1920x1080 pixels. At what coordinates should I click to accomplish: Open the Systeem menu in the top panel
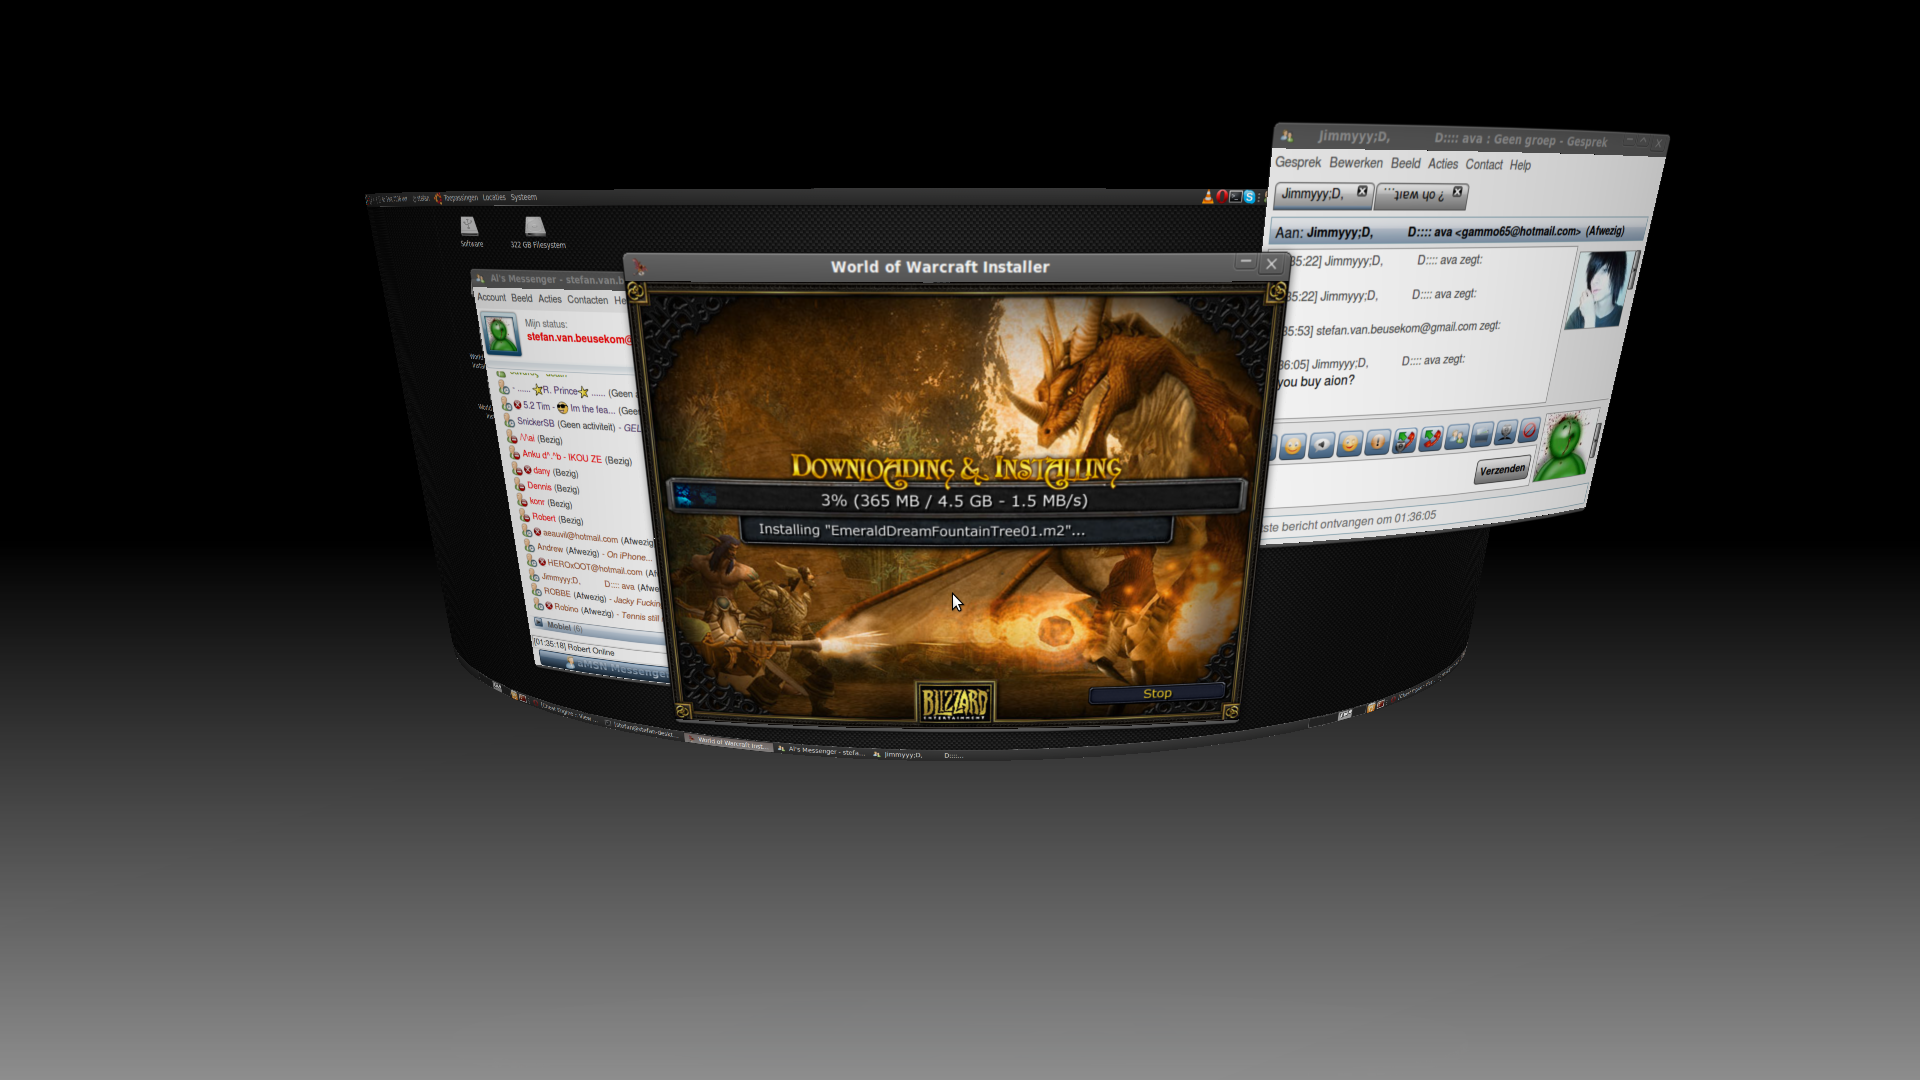click(524, 198)
